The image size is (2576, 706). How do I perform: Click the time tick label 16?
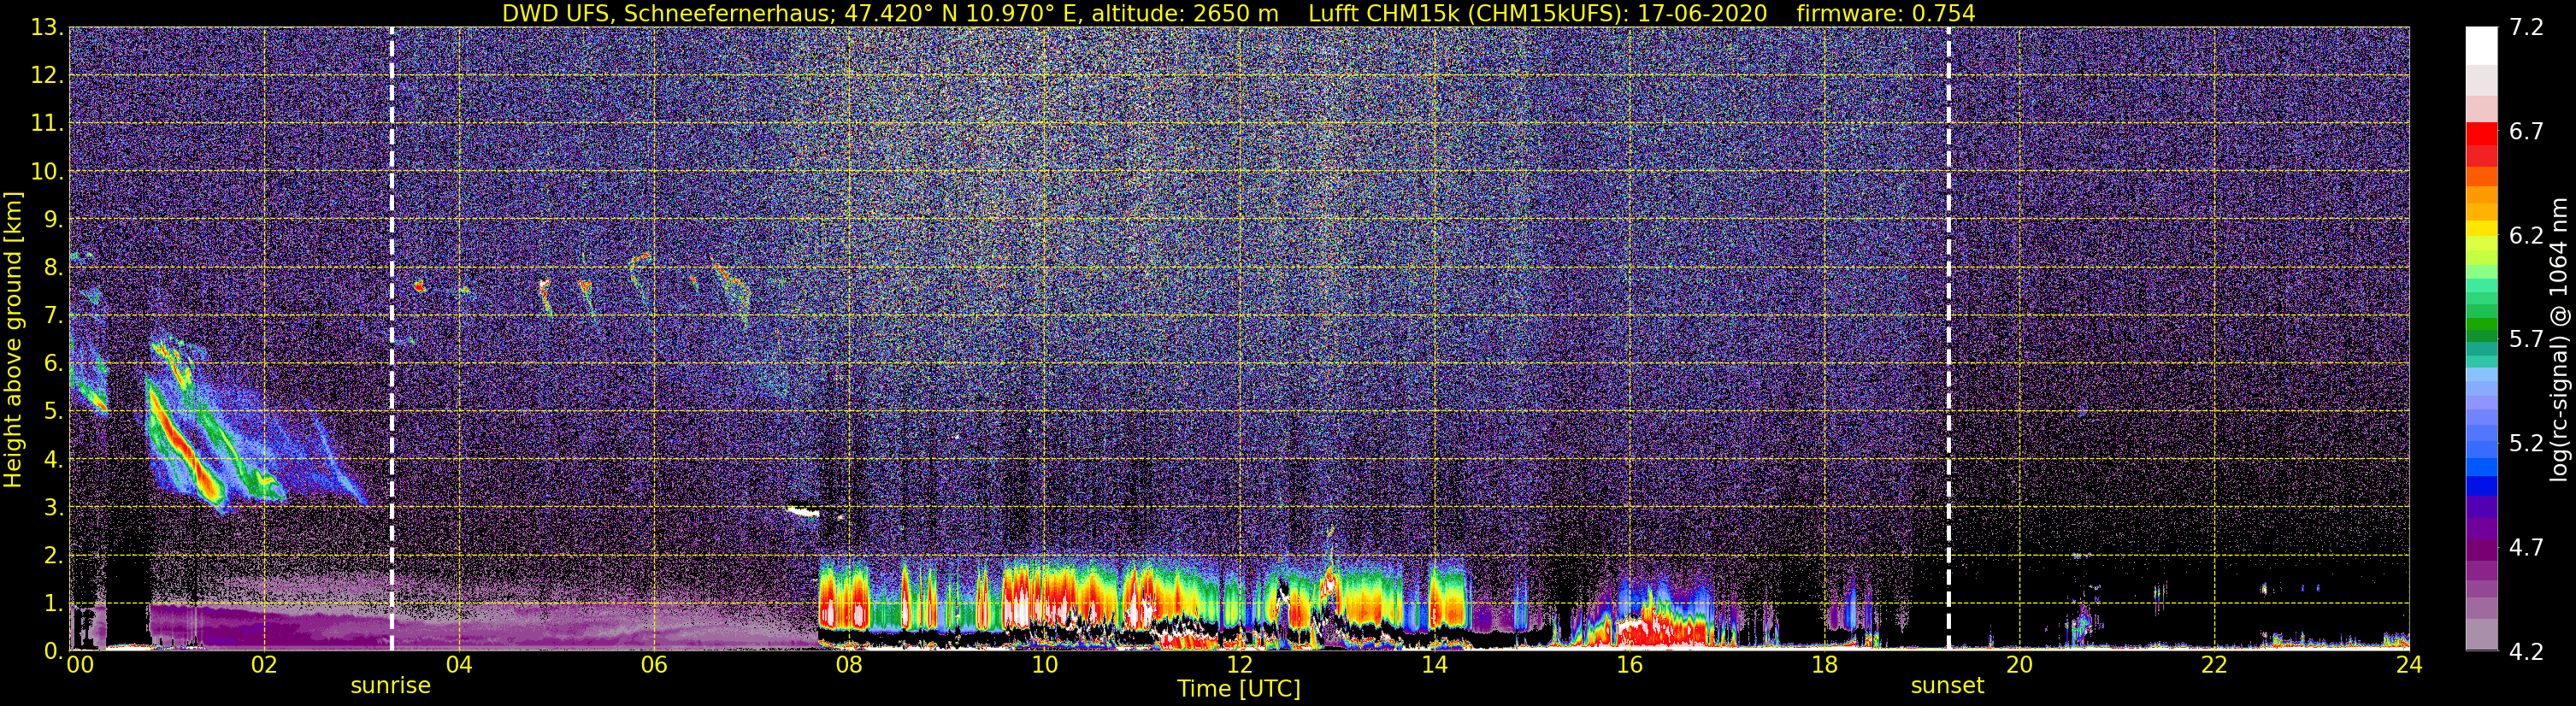point(1629,665)
